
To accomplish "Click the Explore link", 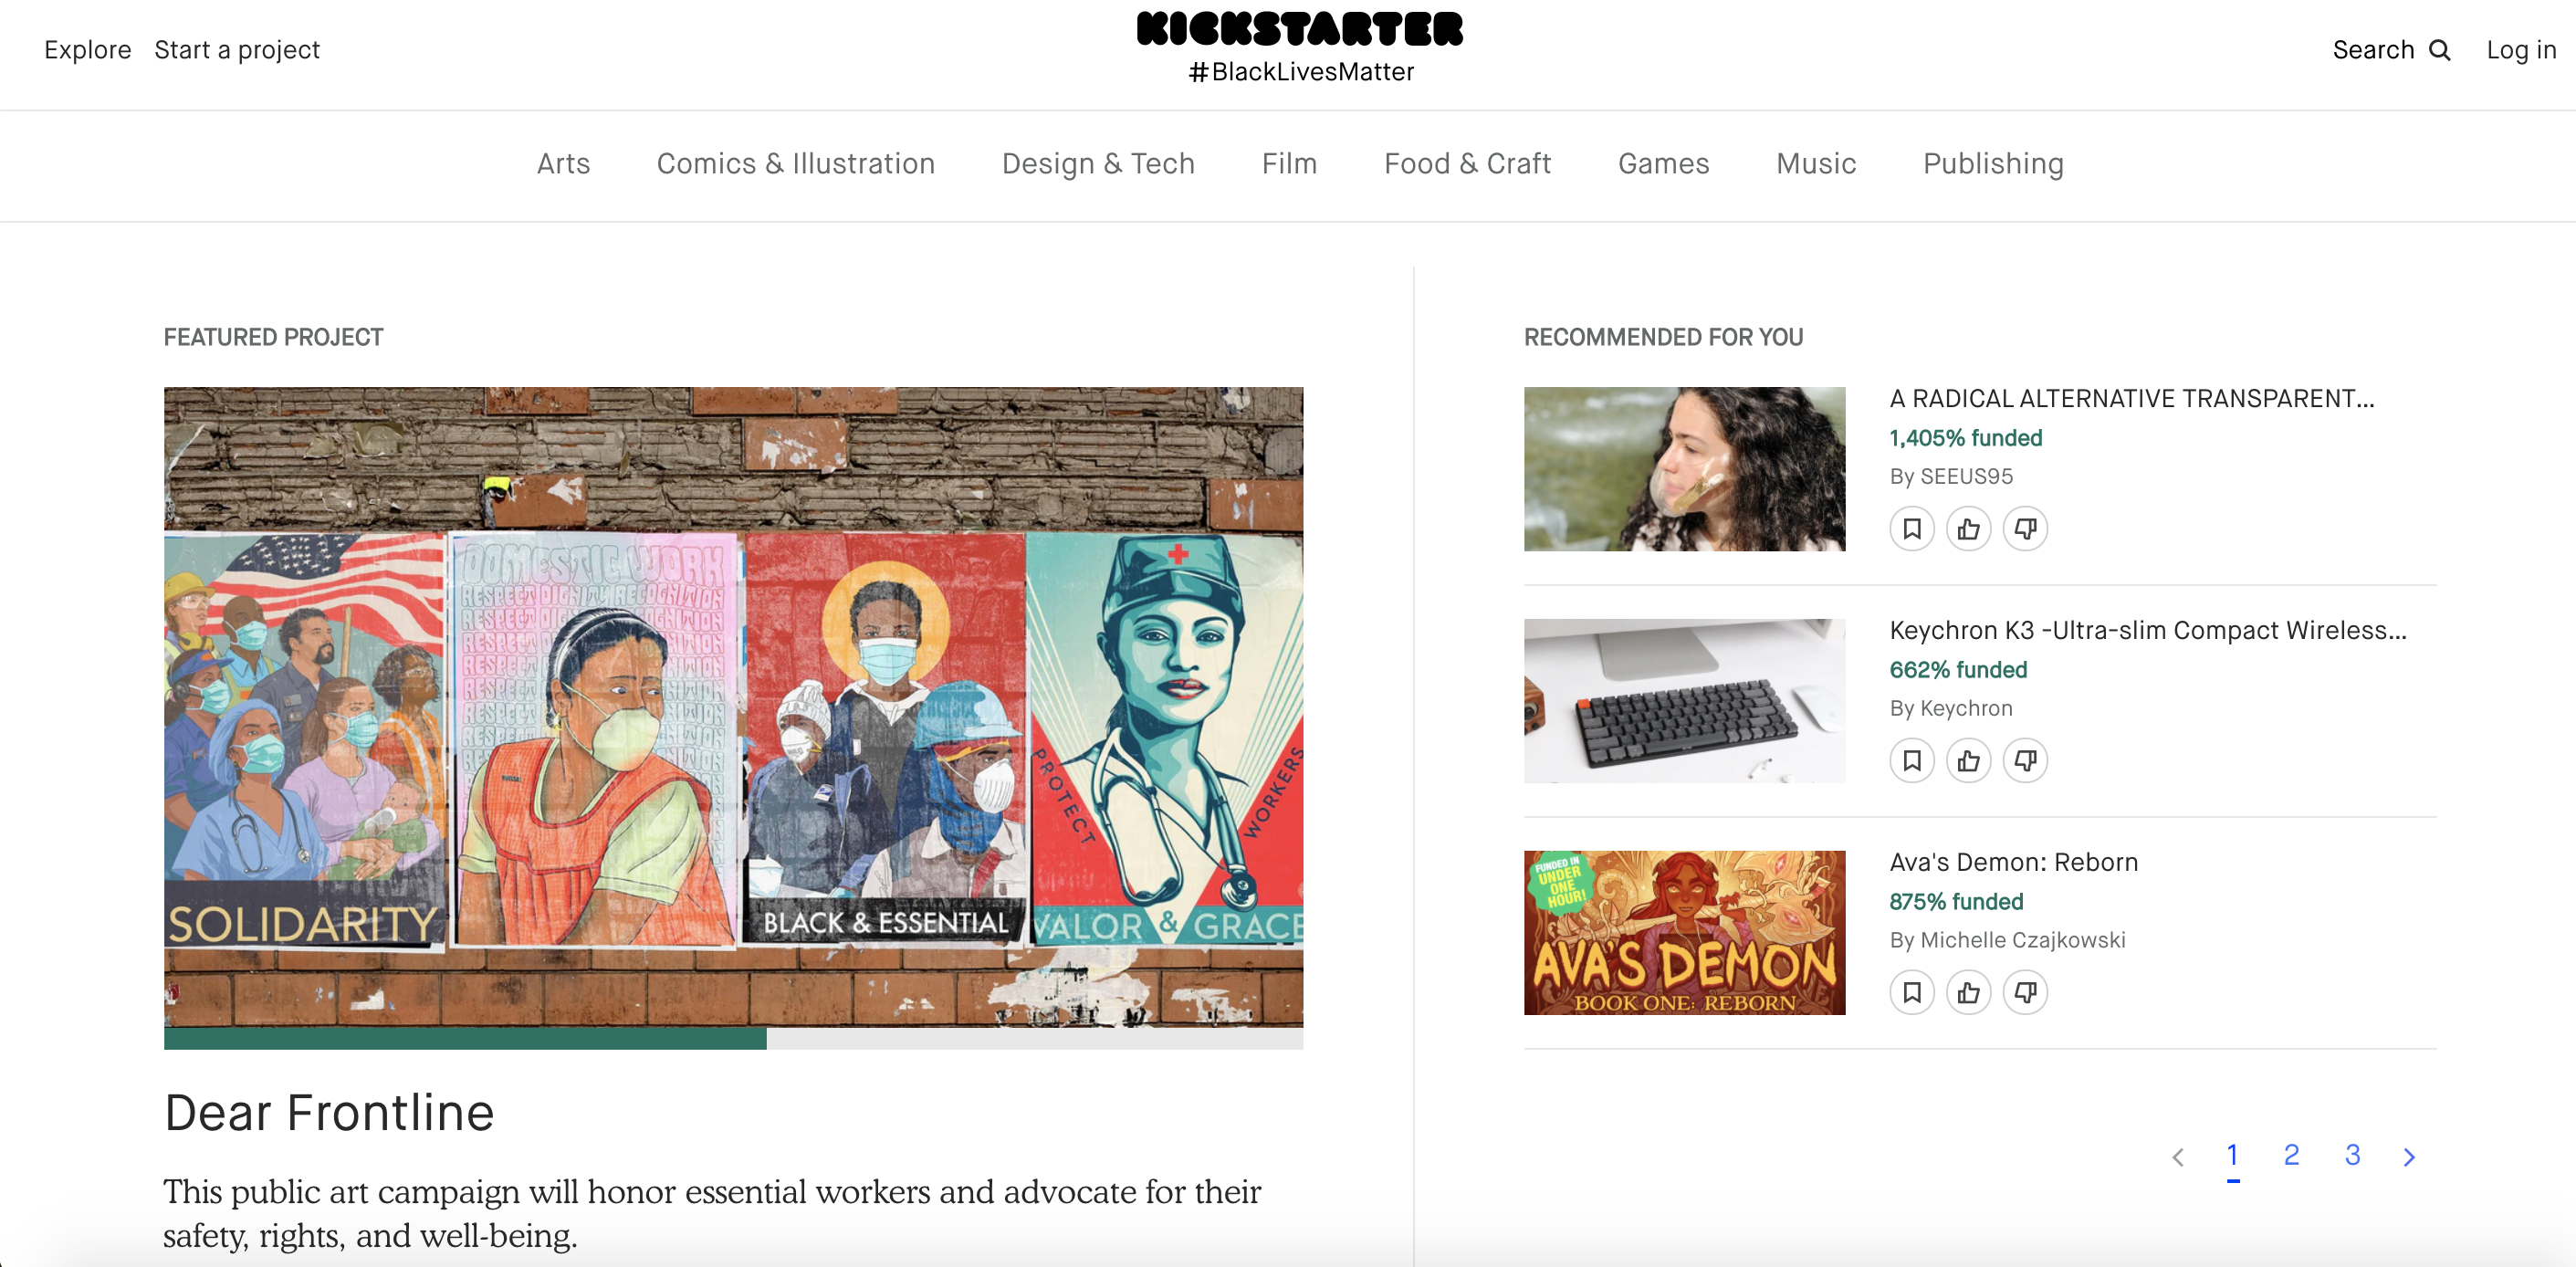I will click(88, 50).
